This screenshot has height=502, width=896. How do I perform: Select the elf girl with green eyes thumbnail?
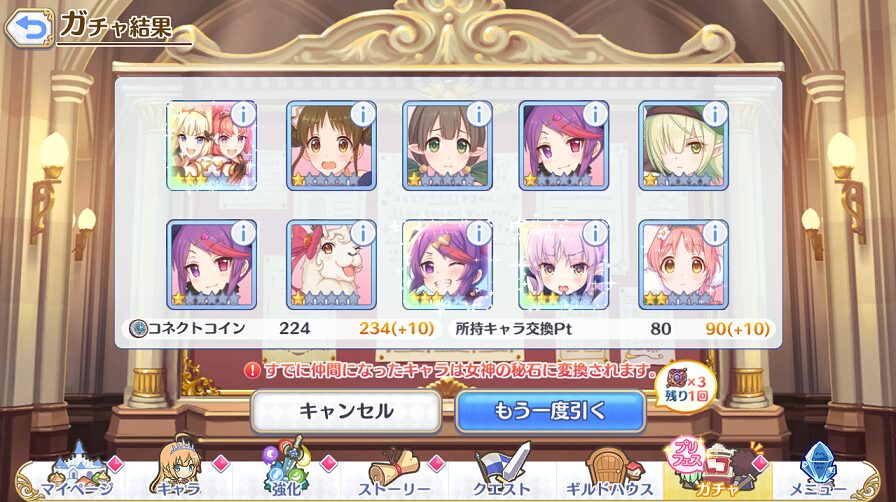pyautogui.click(x=447, y=146)
